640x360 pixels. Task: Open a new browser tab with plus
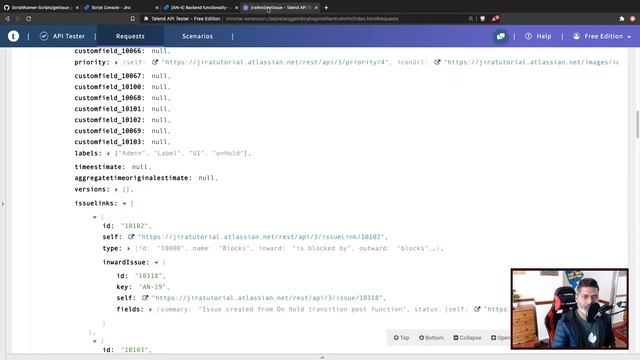coord(326,7)
